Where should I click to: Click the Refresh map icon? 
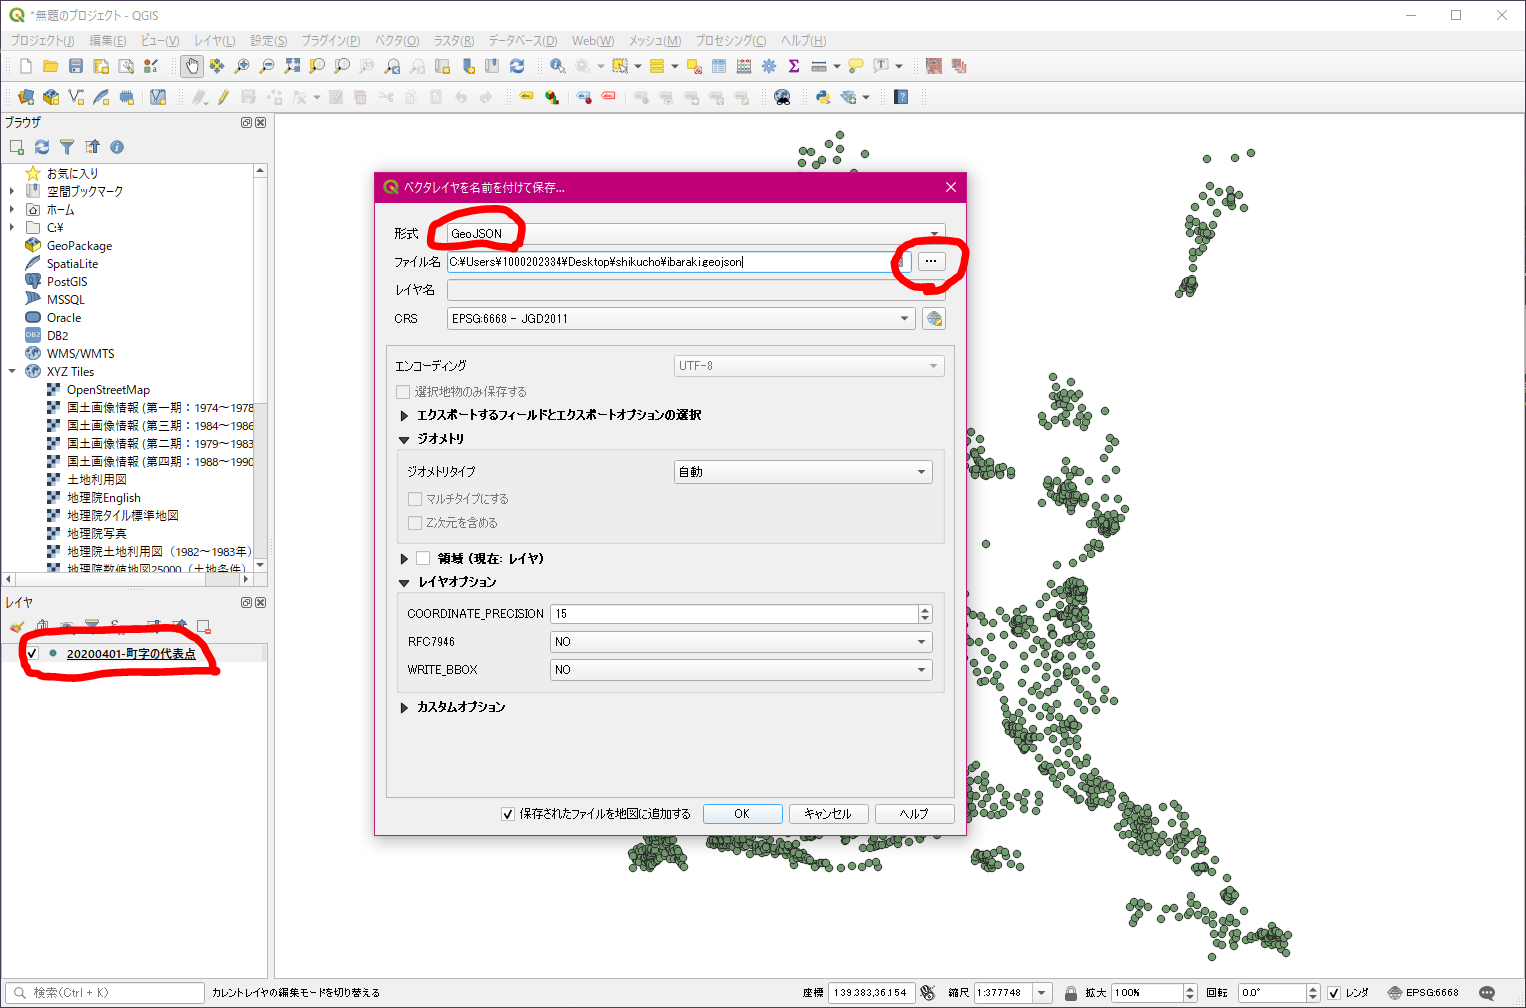point(517,66)
